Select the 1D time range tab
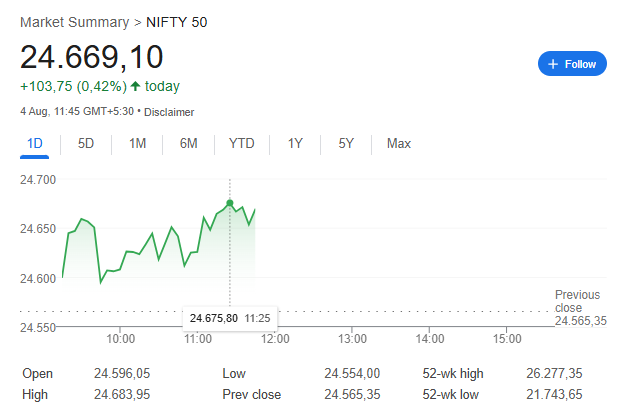Image resolution: width=643 pixels, height=412 pixels. (x=35, y=143)
